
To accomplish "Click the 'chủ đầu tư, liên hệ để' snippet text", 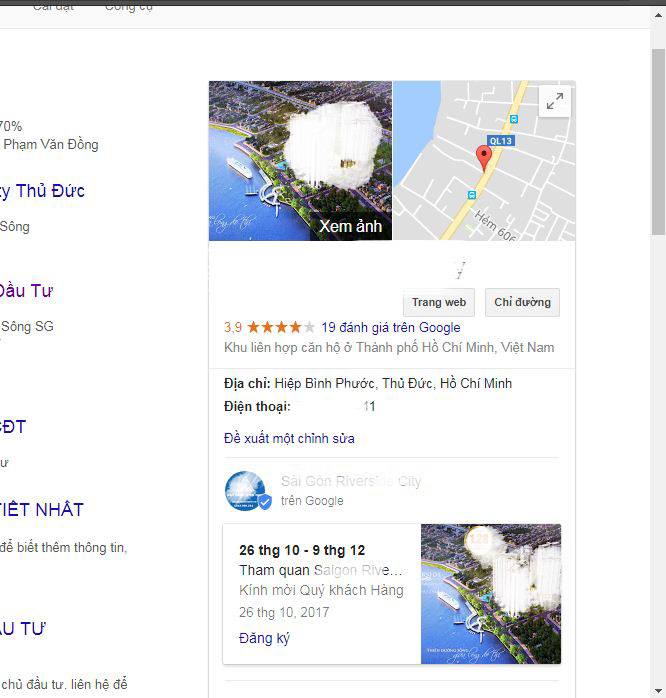I will click(x=65, y=684).
